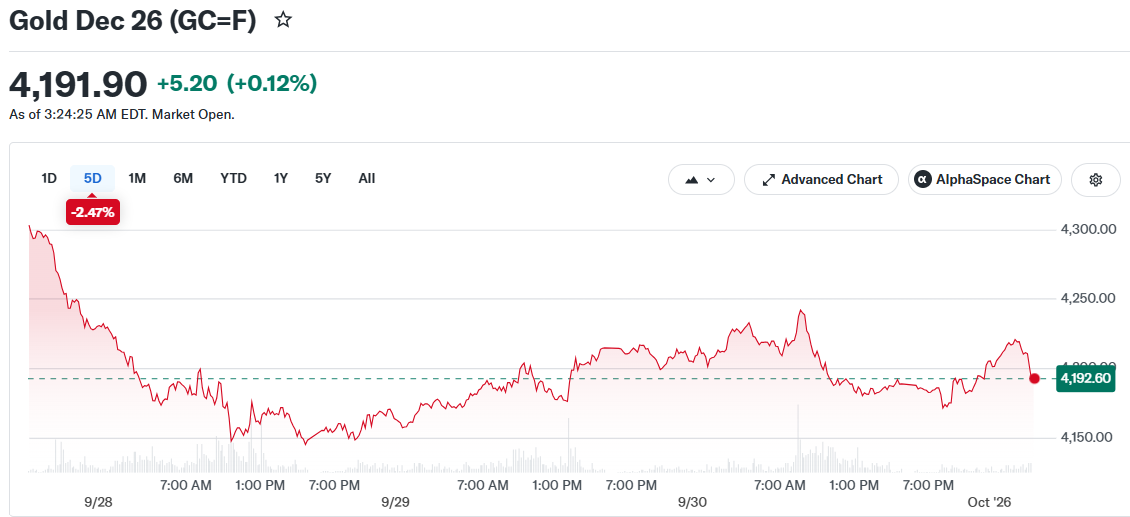This screenshot has width=1130, height=517.
Task: Click the 4,250.00 axis label
Action: [1088, 299]
